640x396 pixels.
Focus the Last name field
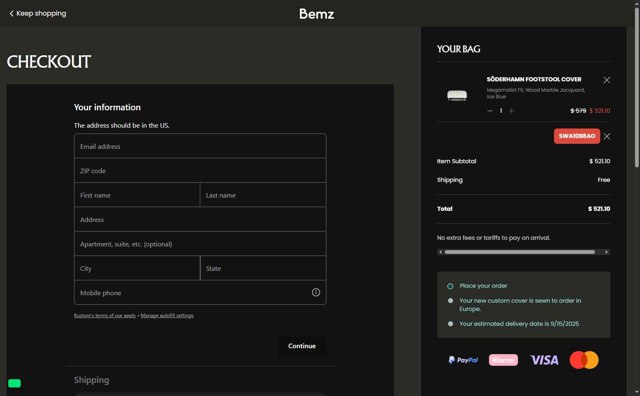[263, 195]
